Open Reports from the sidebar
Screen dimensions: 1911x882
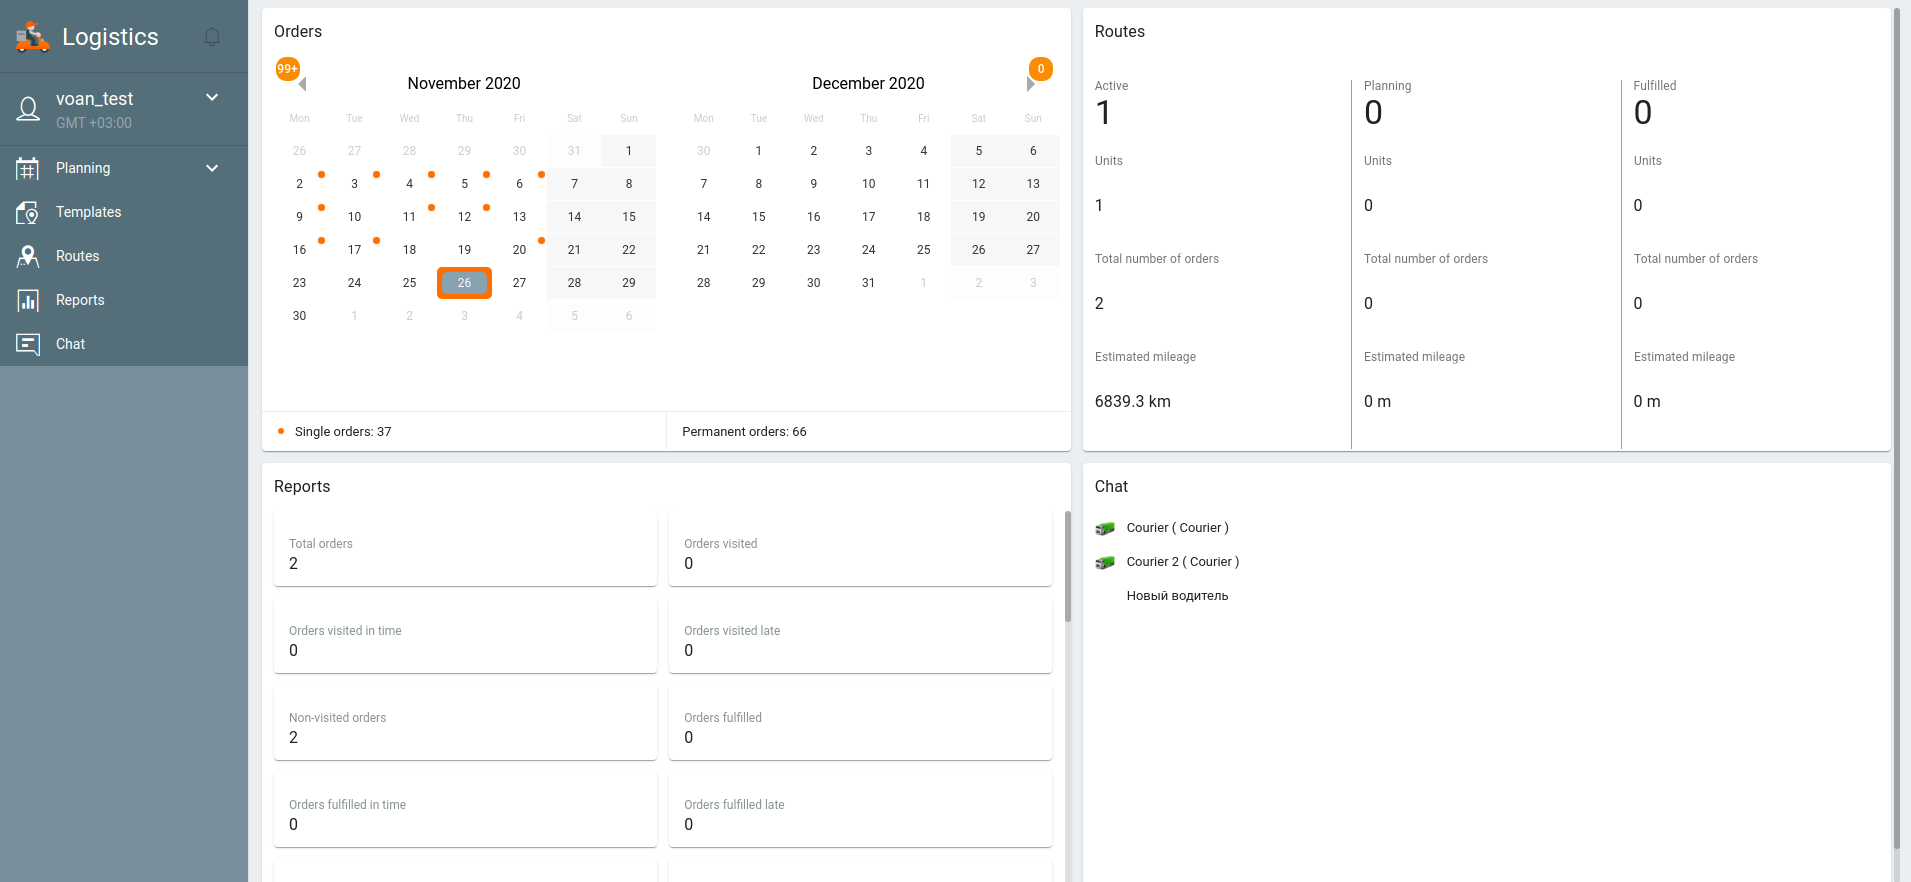[x=80, y=300]
